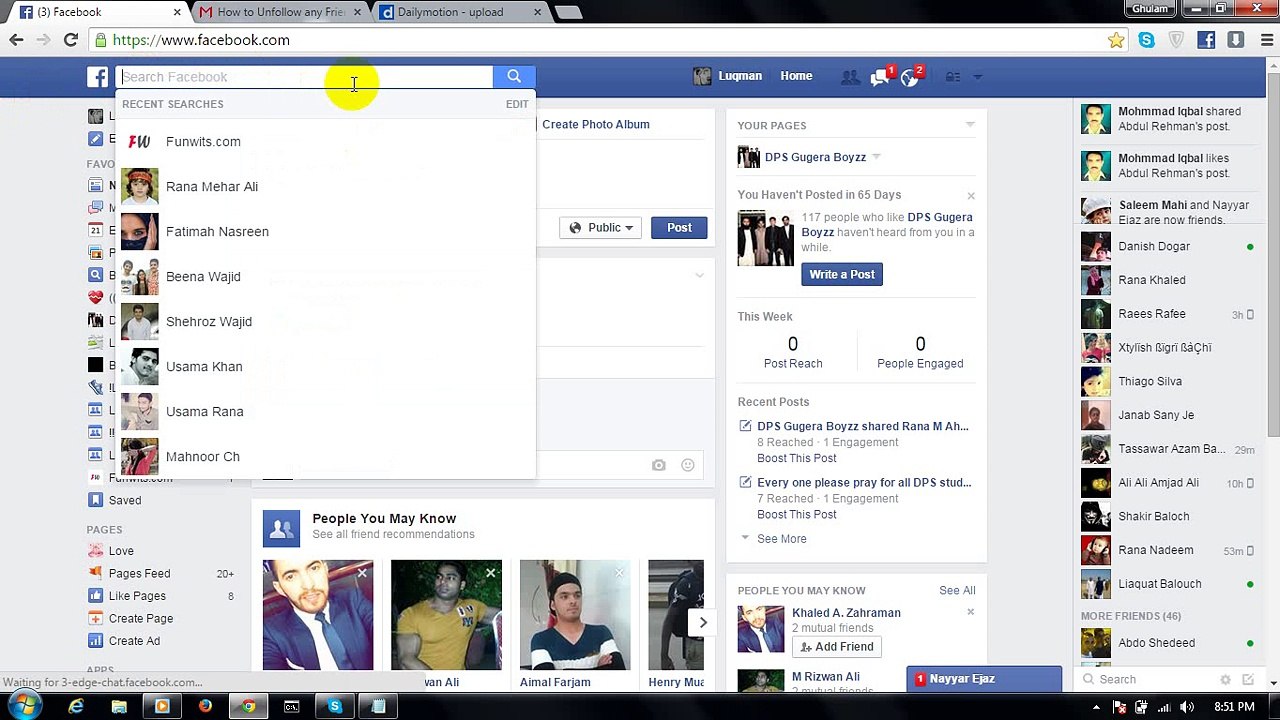Click the chat sidebar compose icon
Screen dimensions: 1280x720
[x=1250, y=679]
